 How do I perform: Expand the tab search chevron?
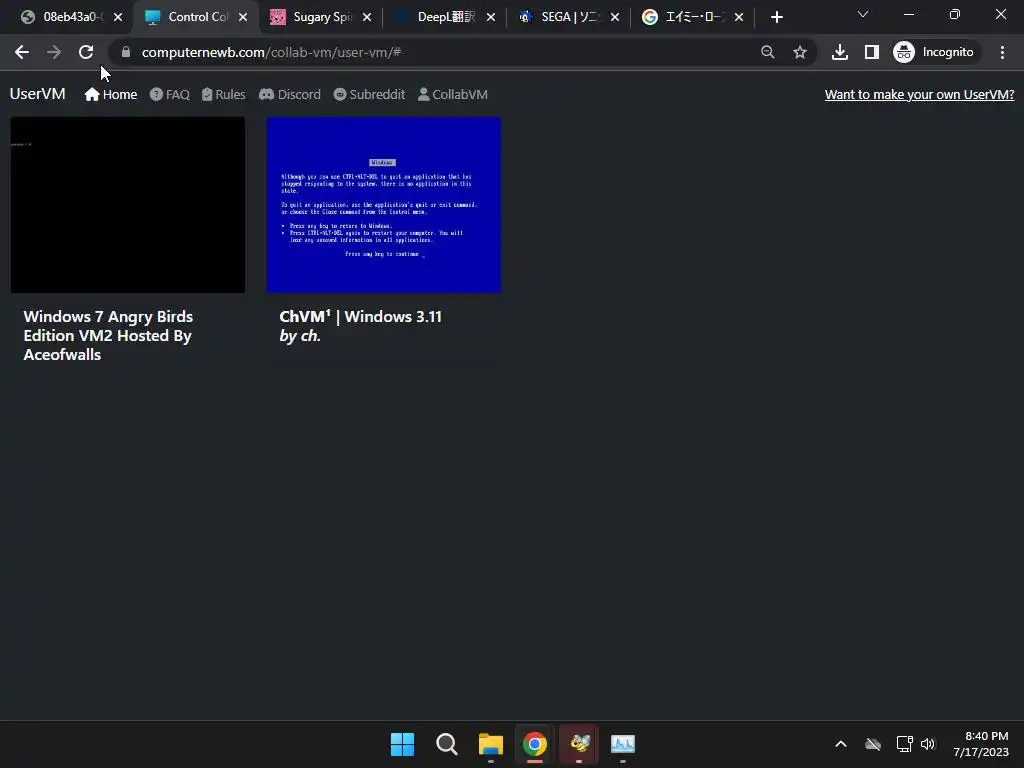(863, 14)
